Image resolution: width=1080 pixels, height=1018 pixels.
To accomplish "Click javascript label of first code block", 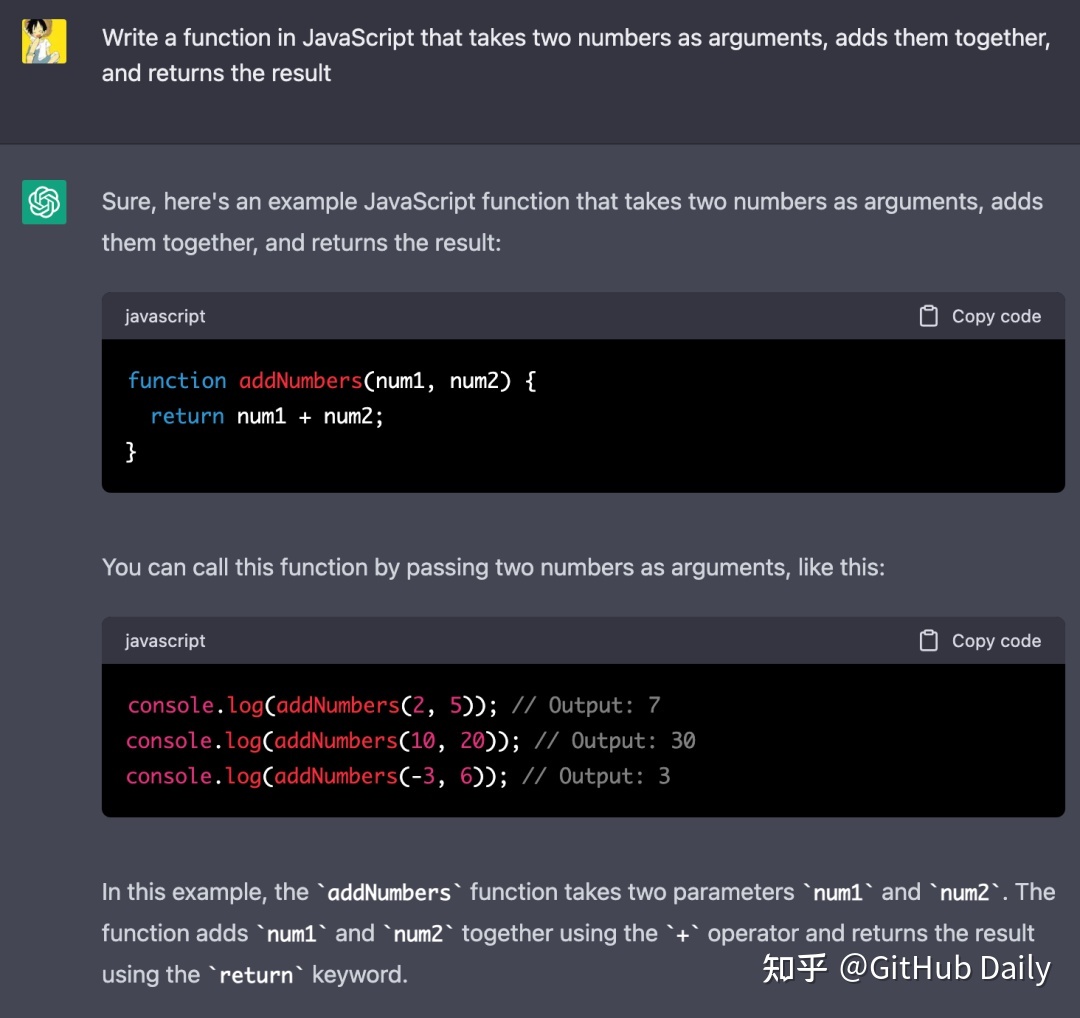I will (x=165, y=316).
